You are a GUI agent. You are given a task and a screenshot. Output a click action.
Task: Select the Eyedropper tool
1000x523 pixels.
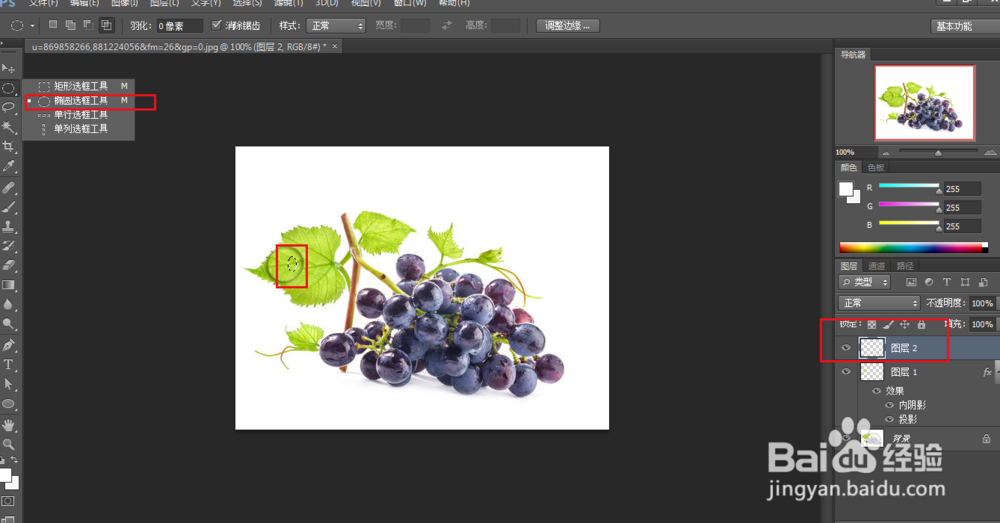[8, 166]
